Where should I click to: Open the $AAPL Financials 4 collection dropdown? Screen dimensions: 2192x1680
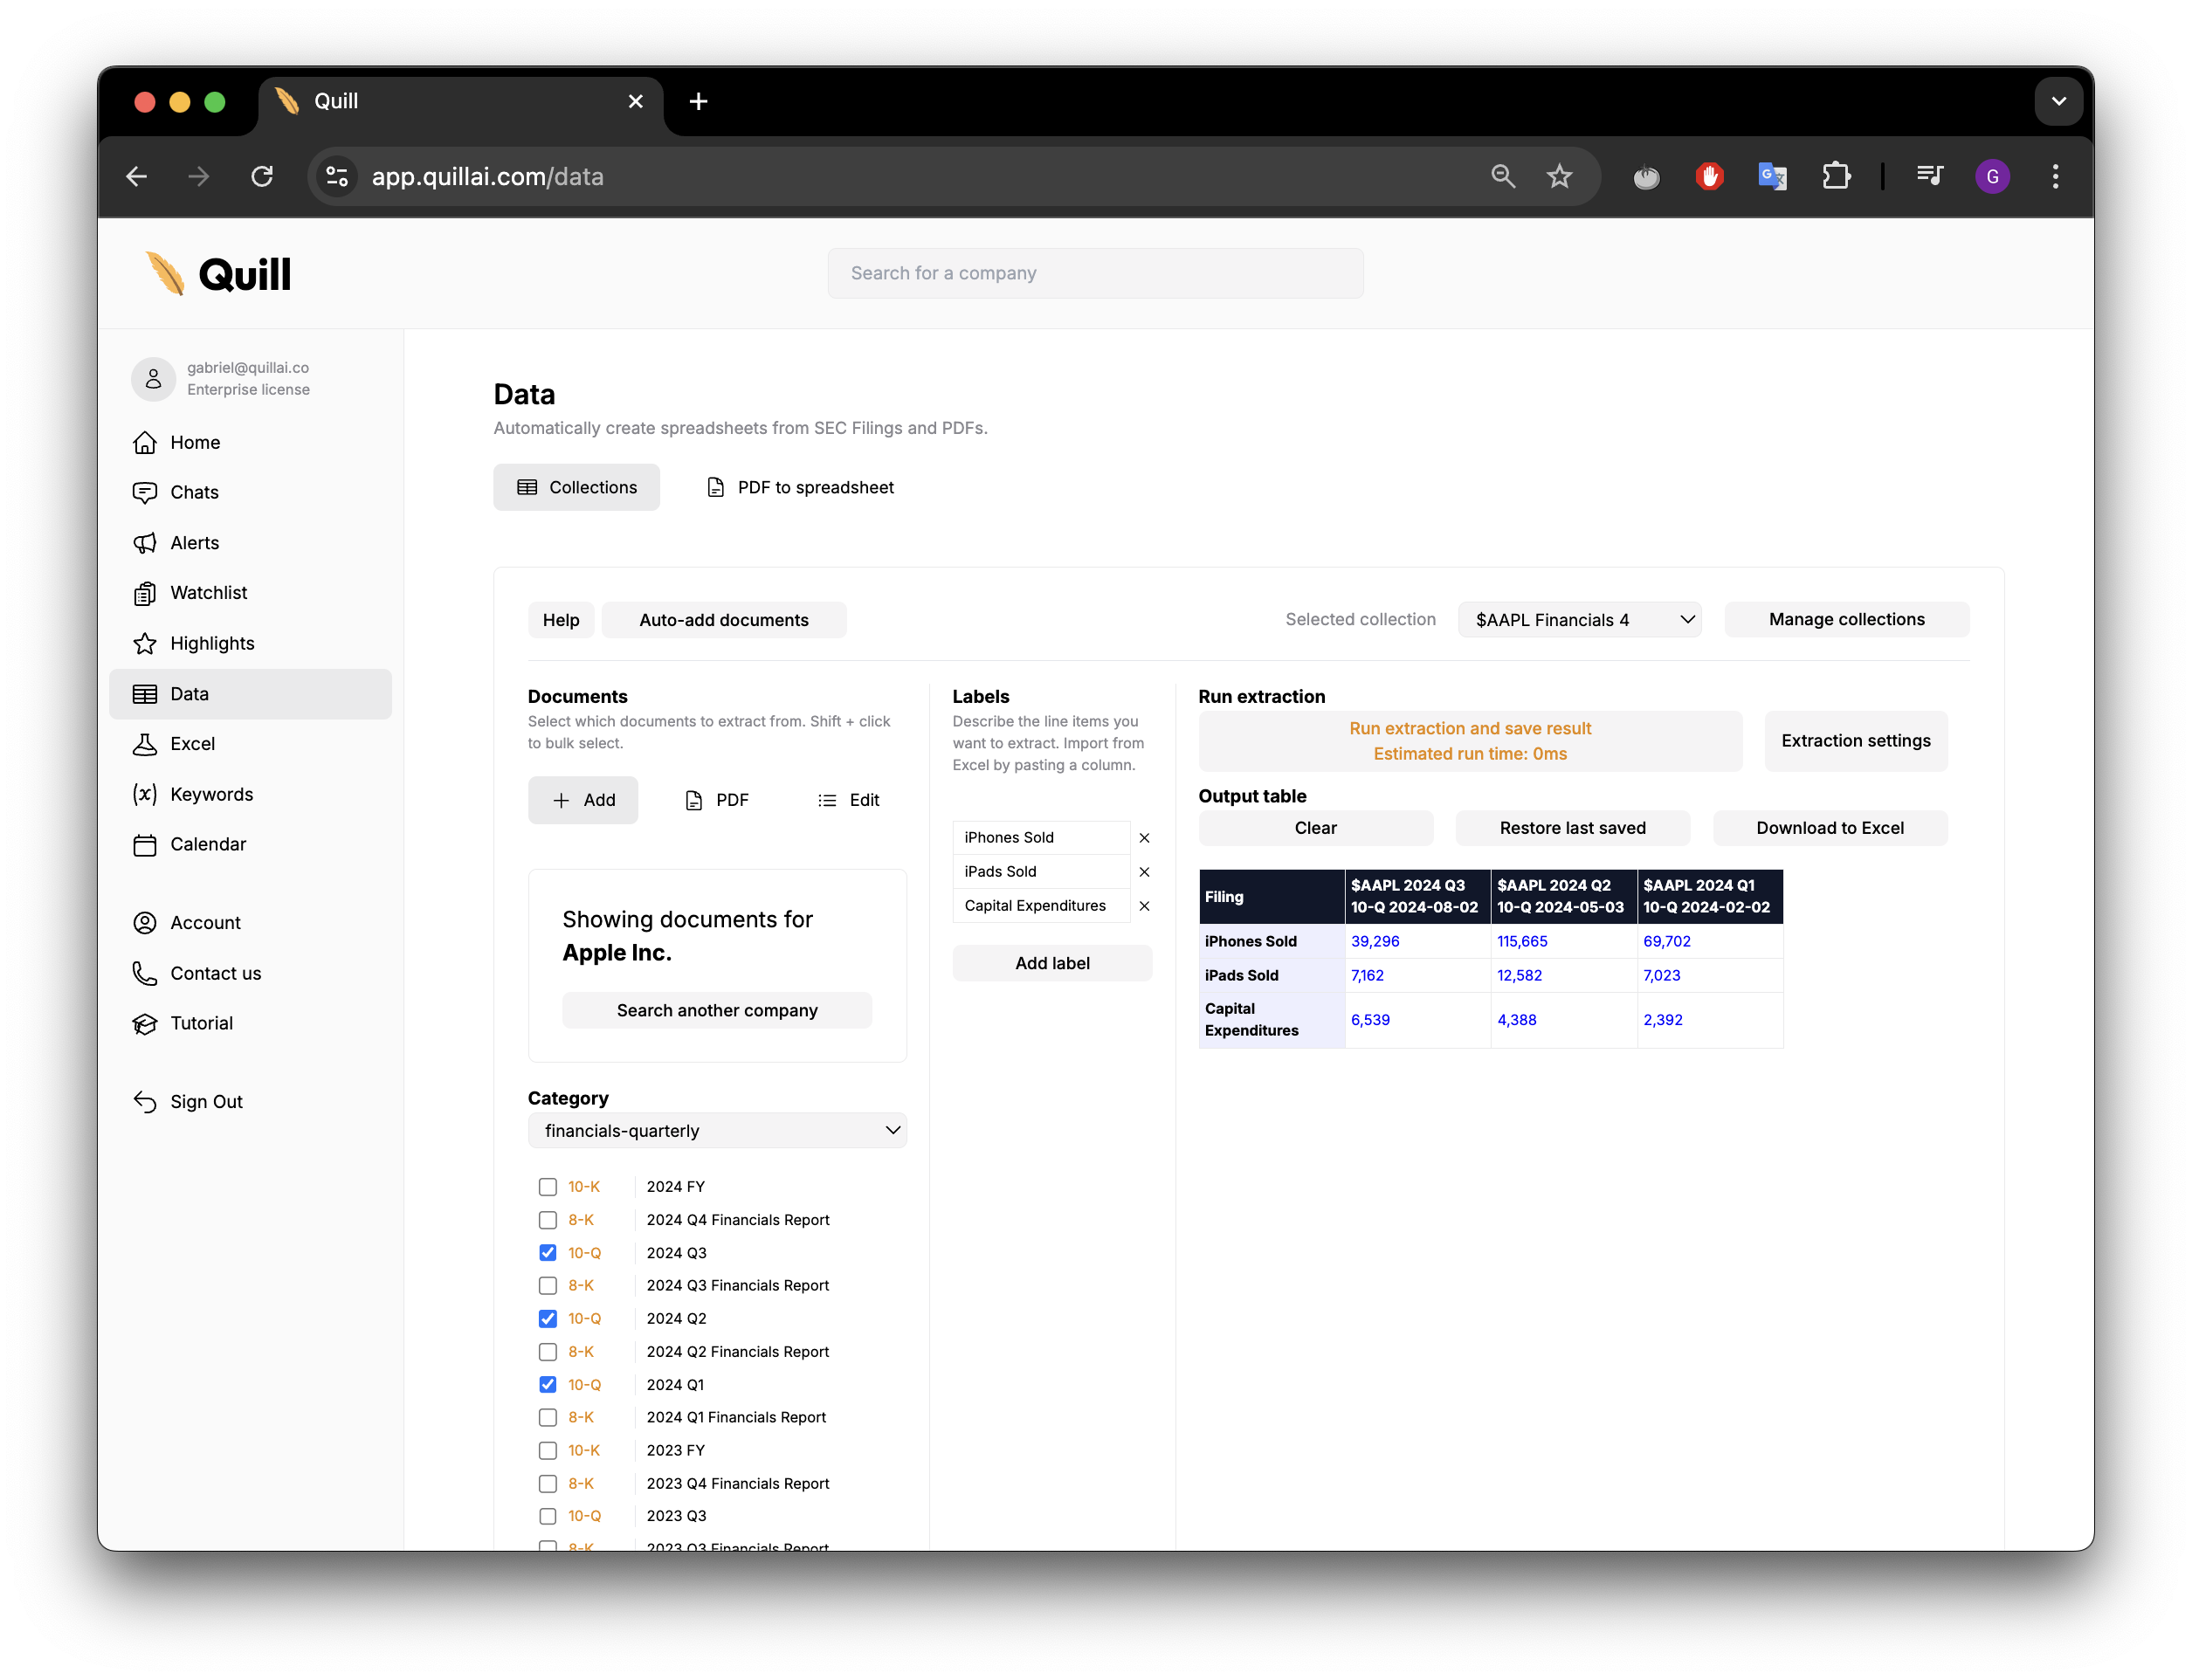[1578, 619]
